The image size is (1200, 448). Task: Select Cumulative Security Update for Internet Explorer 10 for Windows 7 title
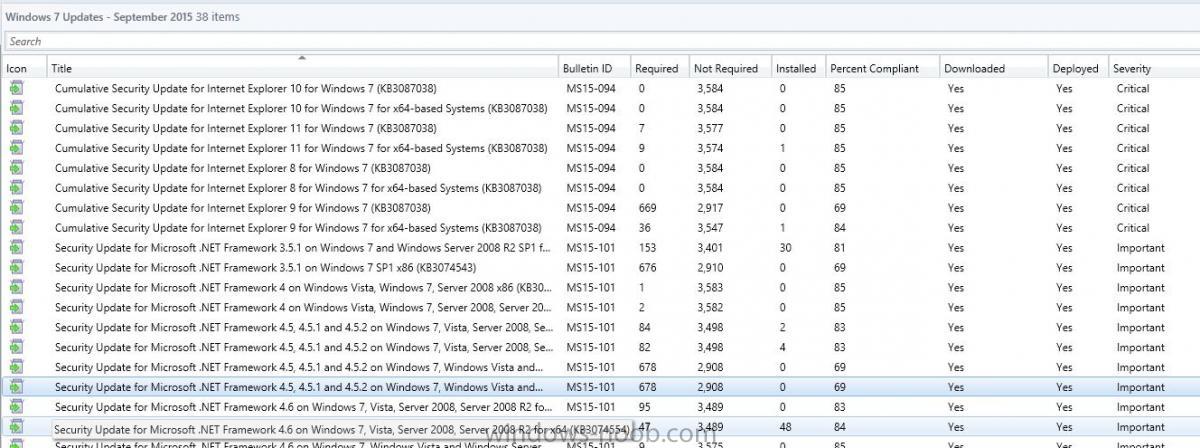coord(245,88)
